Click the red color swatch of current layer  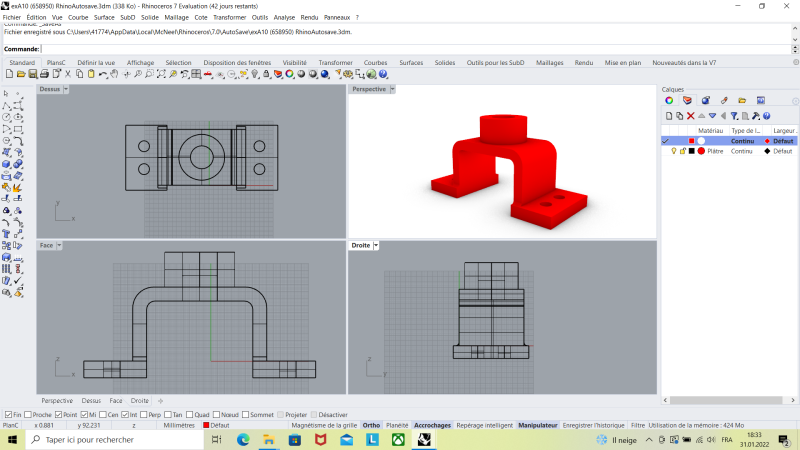click(691, 141)
